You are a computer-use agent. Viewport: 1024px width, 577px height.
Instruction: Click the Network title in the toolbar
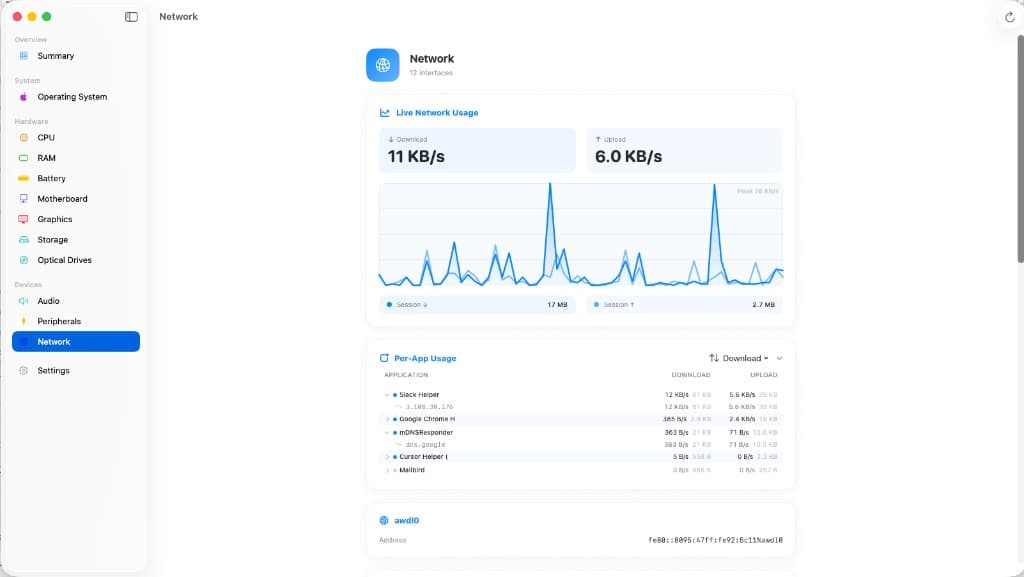(x=178, y=17)
